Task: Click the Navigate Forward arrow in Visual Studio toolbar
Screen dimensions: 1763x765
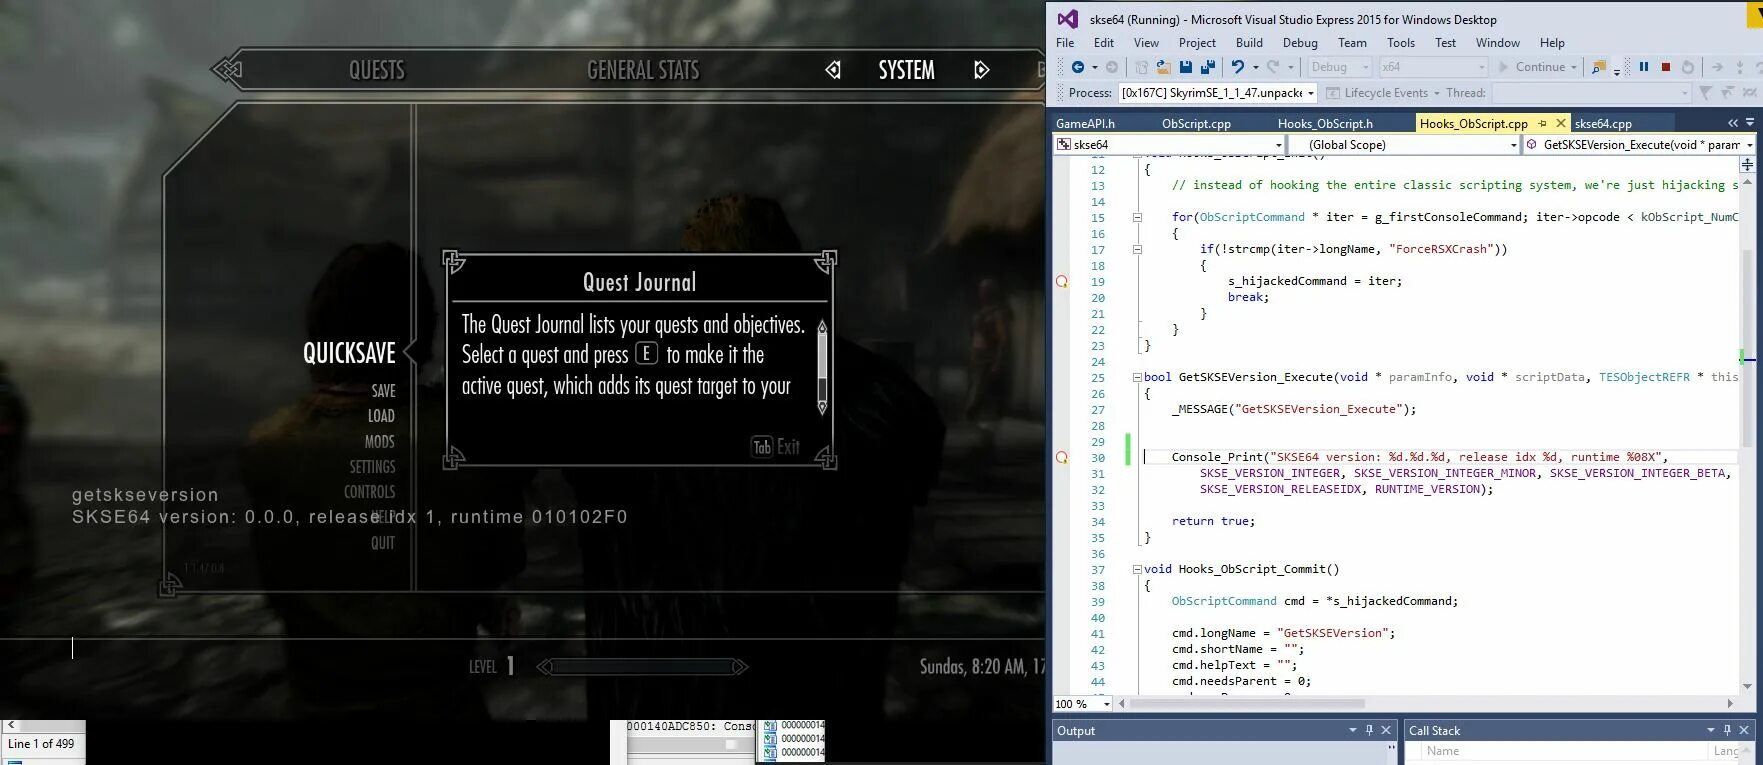Action: (x=1111, y=67)
